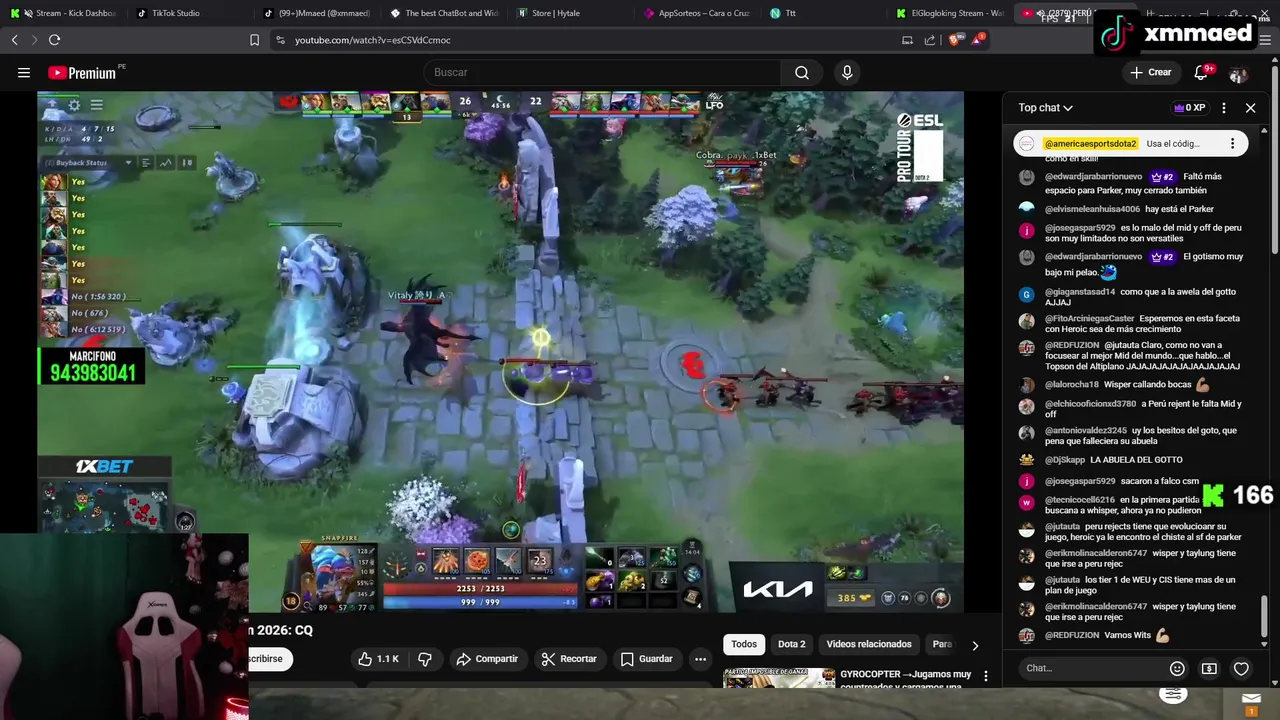Image resolution: width=1280 pixels, height=720 pixels.
Task: Dislike the video with thumbs down
Action: click(424, 659)
